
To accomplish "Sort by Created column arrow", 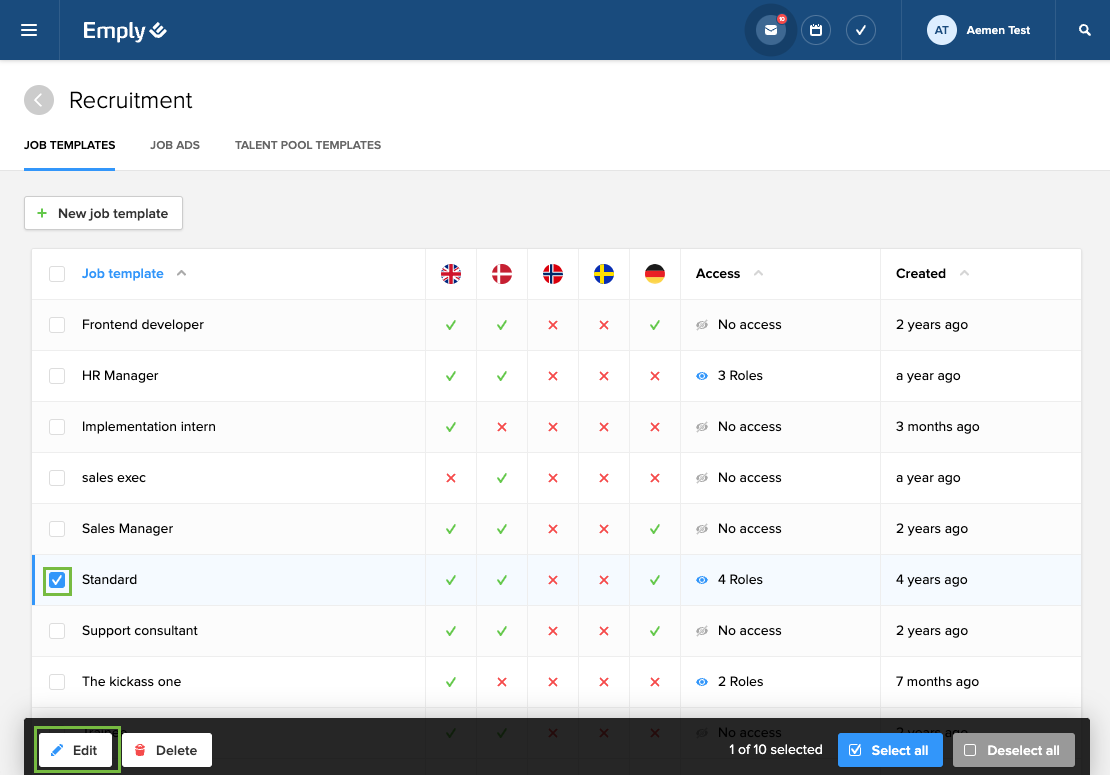I will pos(964,274).
